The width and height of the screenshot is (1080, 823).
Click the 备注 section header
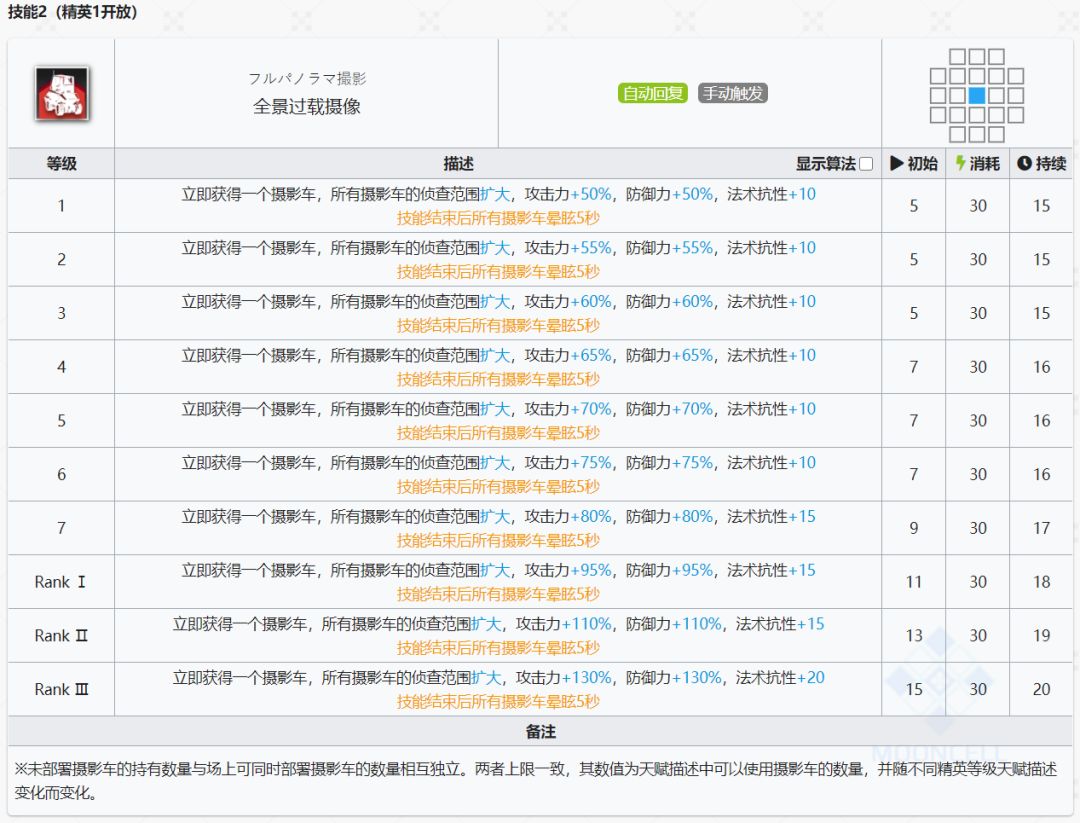[x=540, y=731]
